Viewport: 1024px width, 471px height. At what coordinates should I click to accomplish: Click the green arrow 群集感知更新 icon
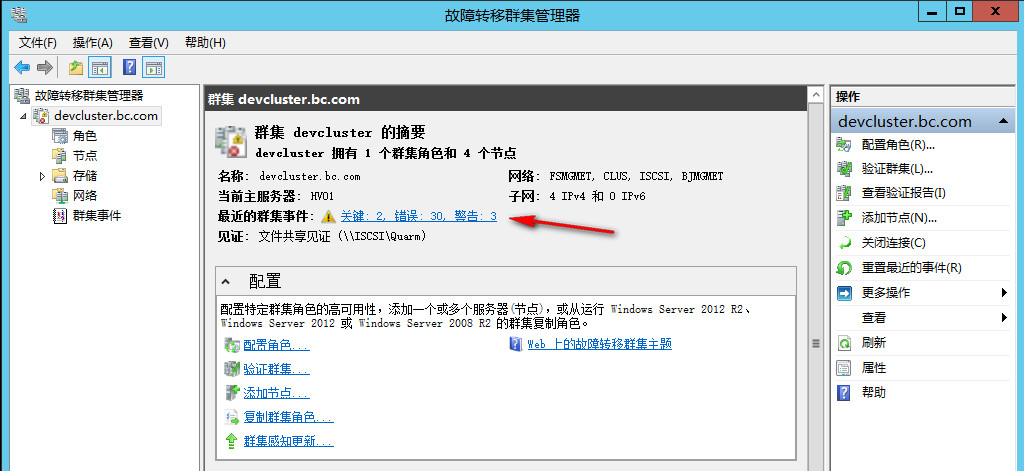coord(231,441)
